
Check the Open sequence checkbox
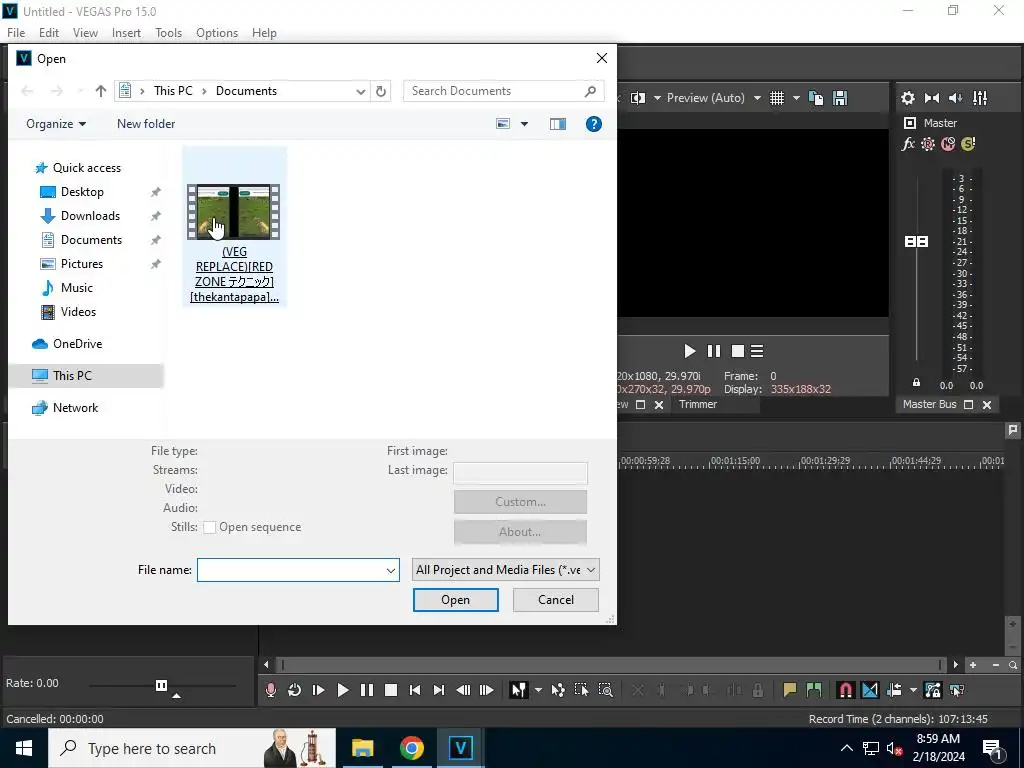coord(210,528)
